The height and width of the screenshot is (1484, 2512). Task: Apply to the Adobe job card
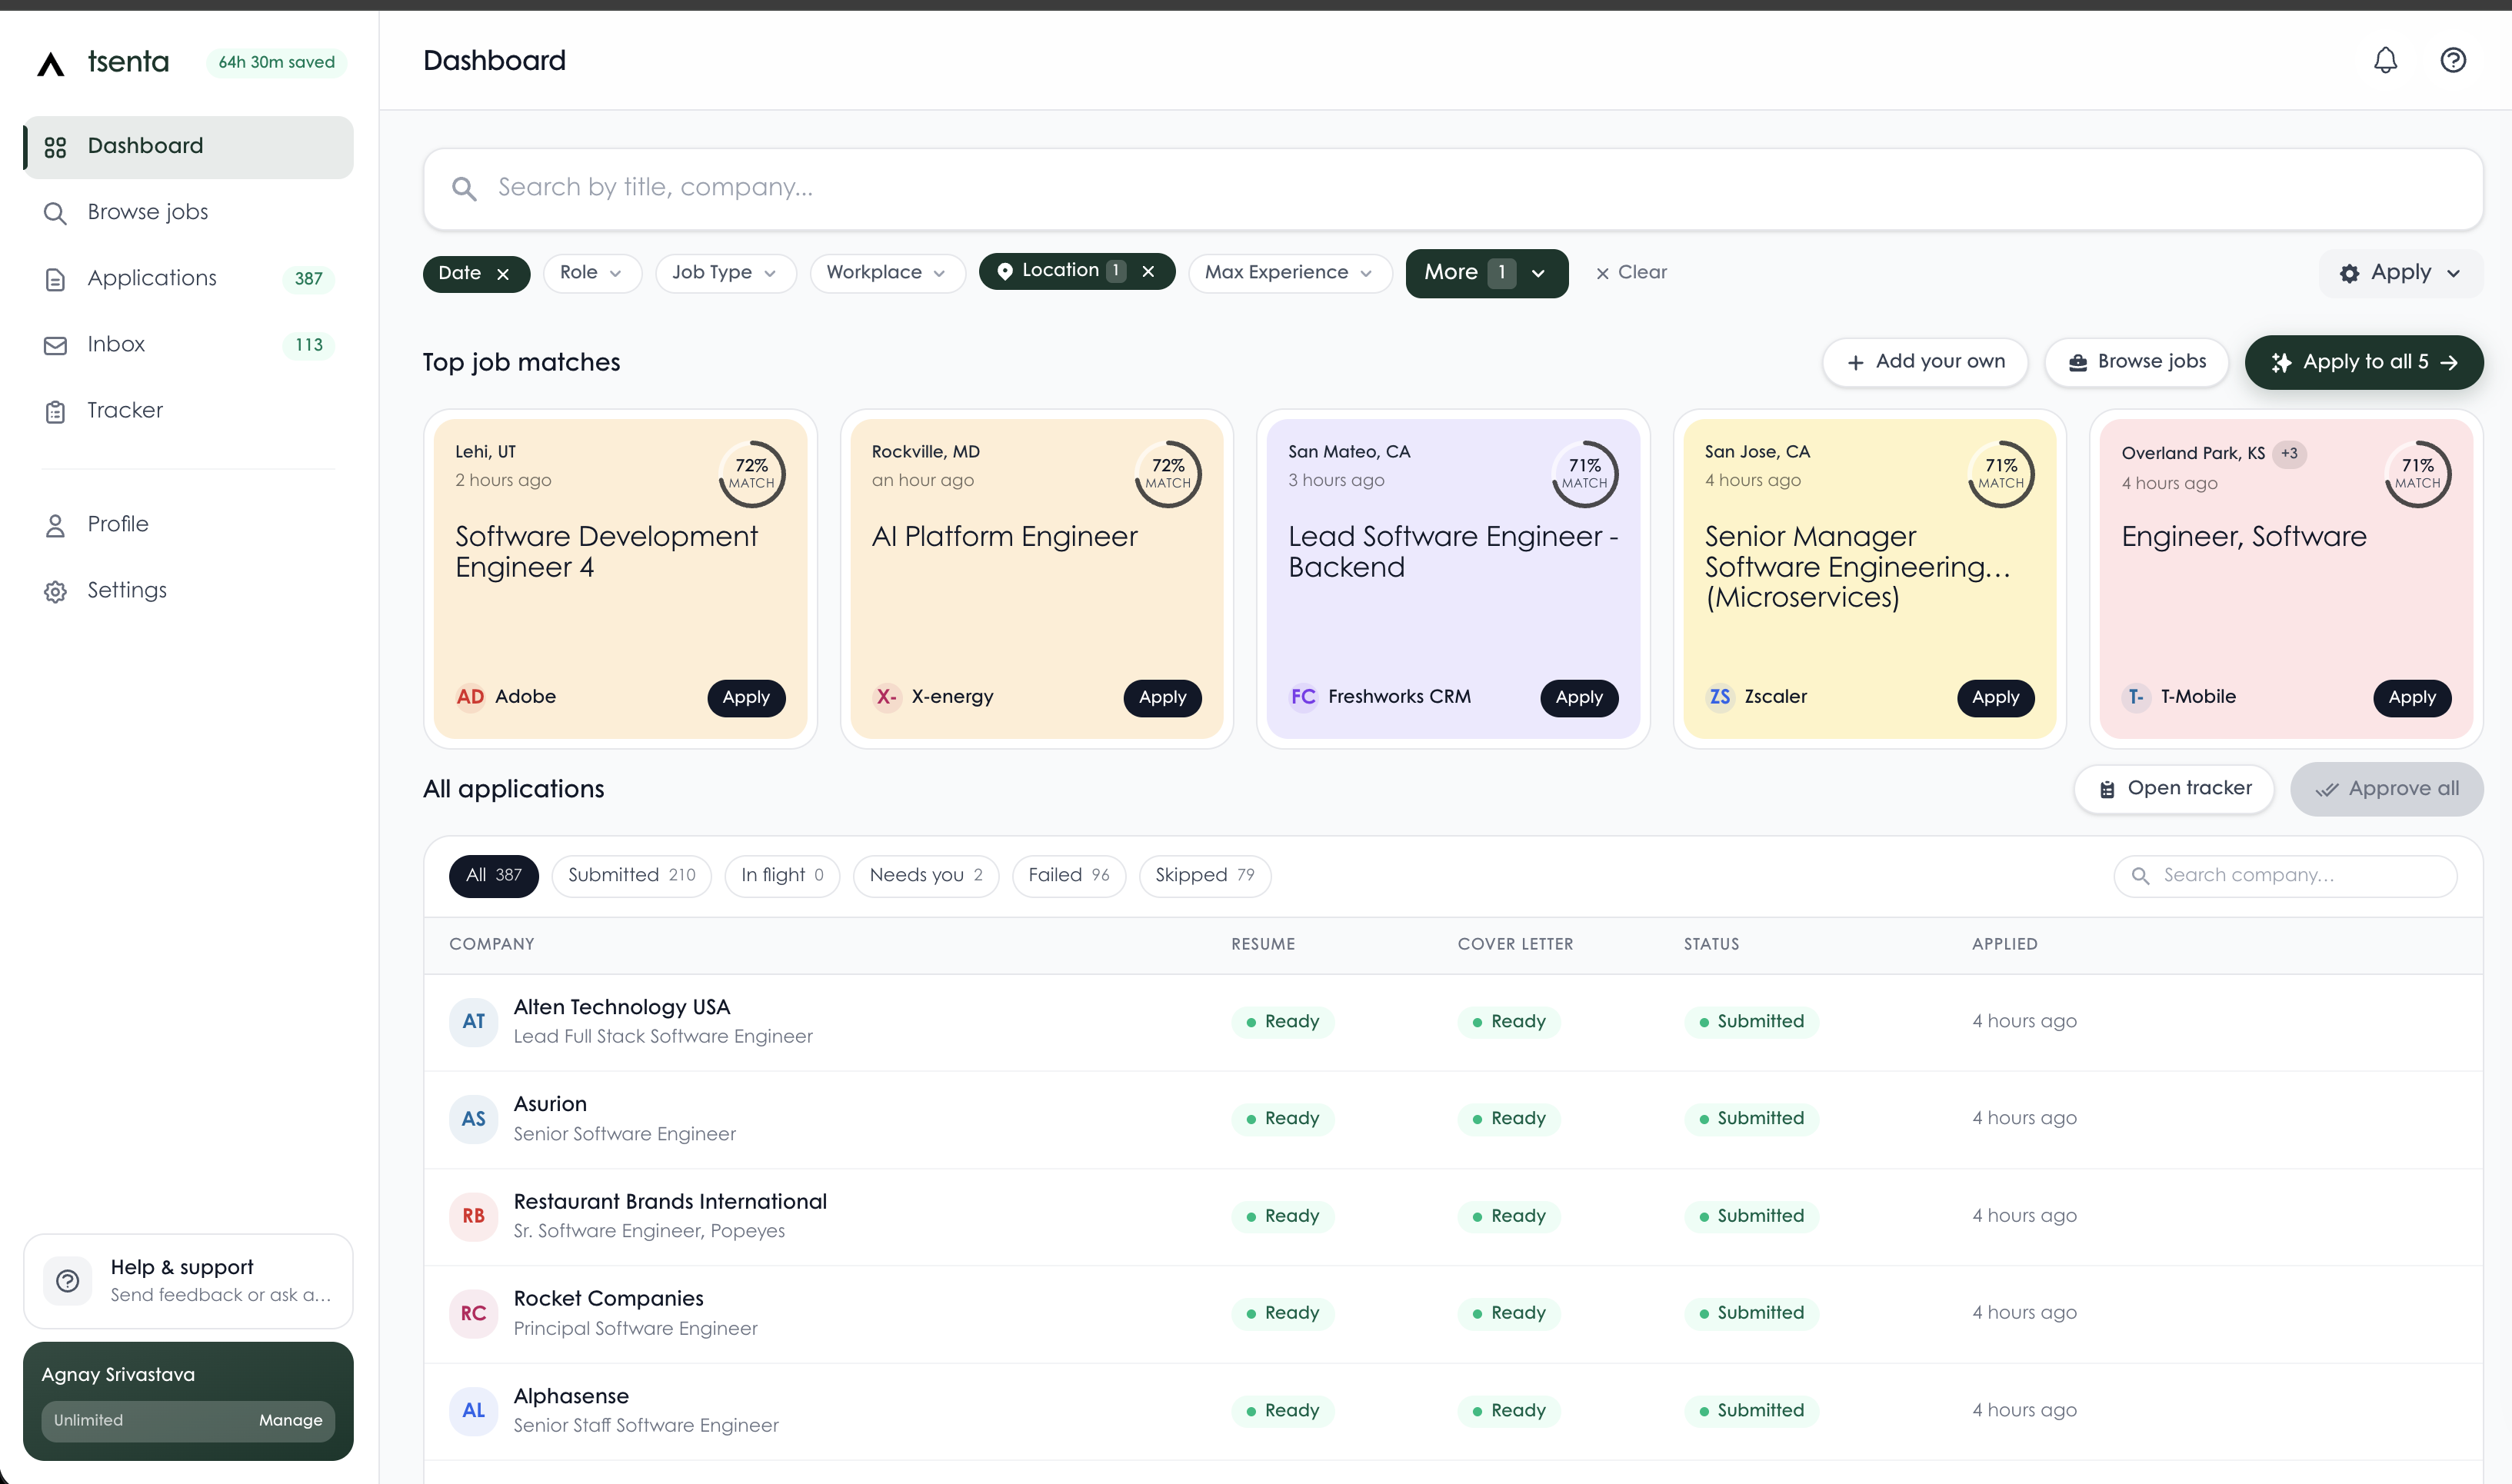pyautogui.click(x=746, y=698)
